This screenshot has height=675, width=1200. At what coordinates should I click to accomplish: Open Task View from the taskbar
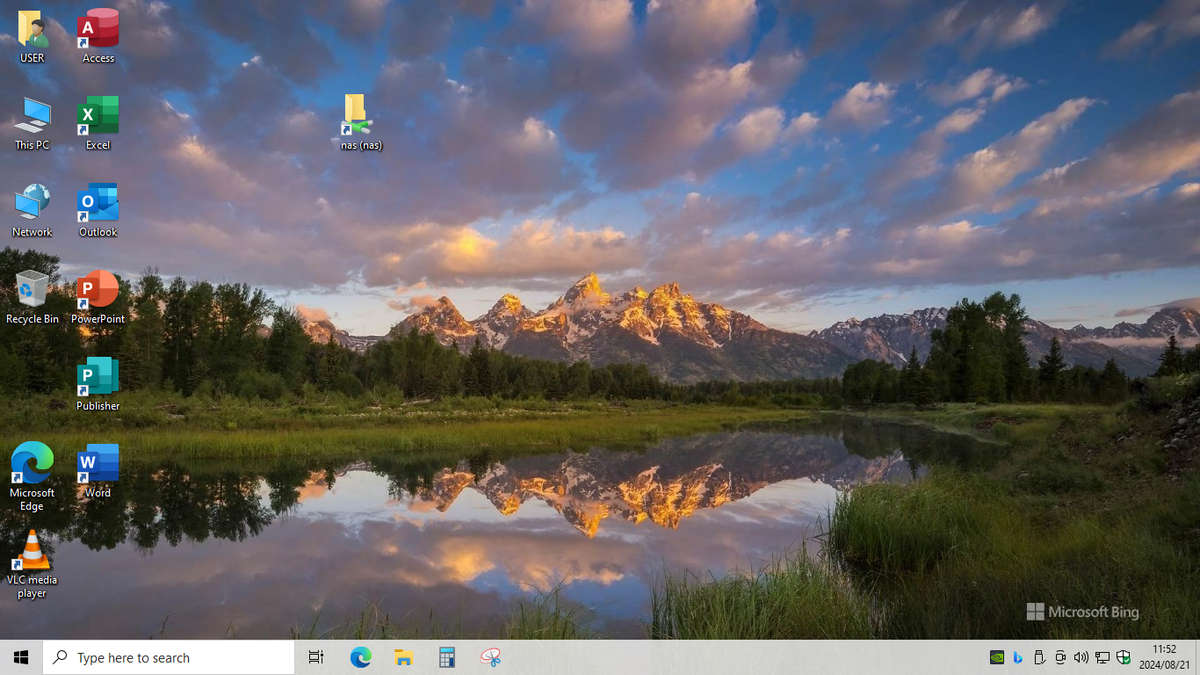pyautogui.click(x=316, y=657)
